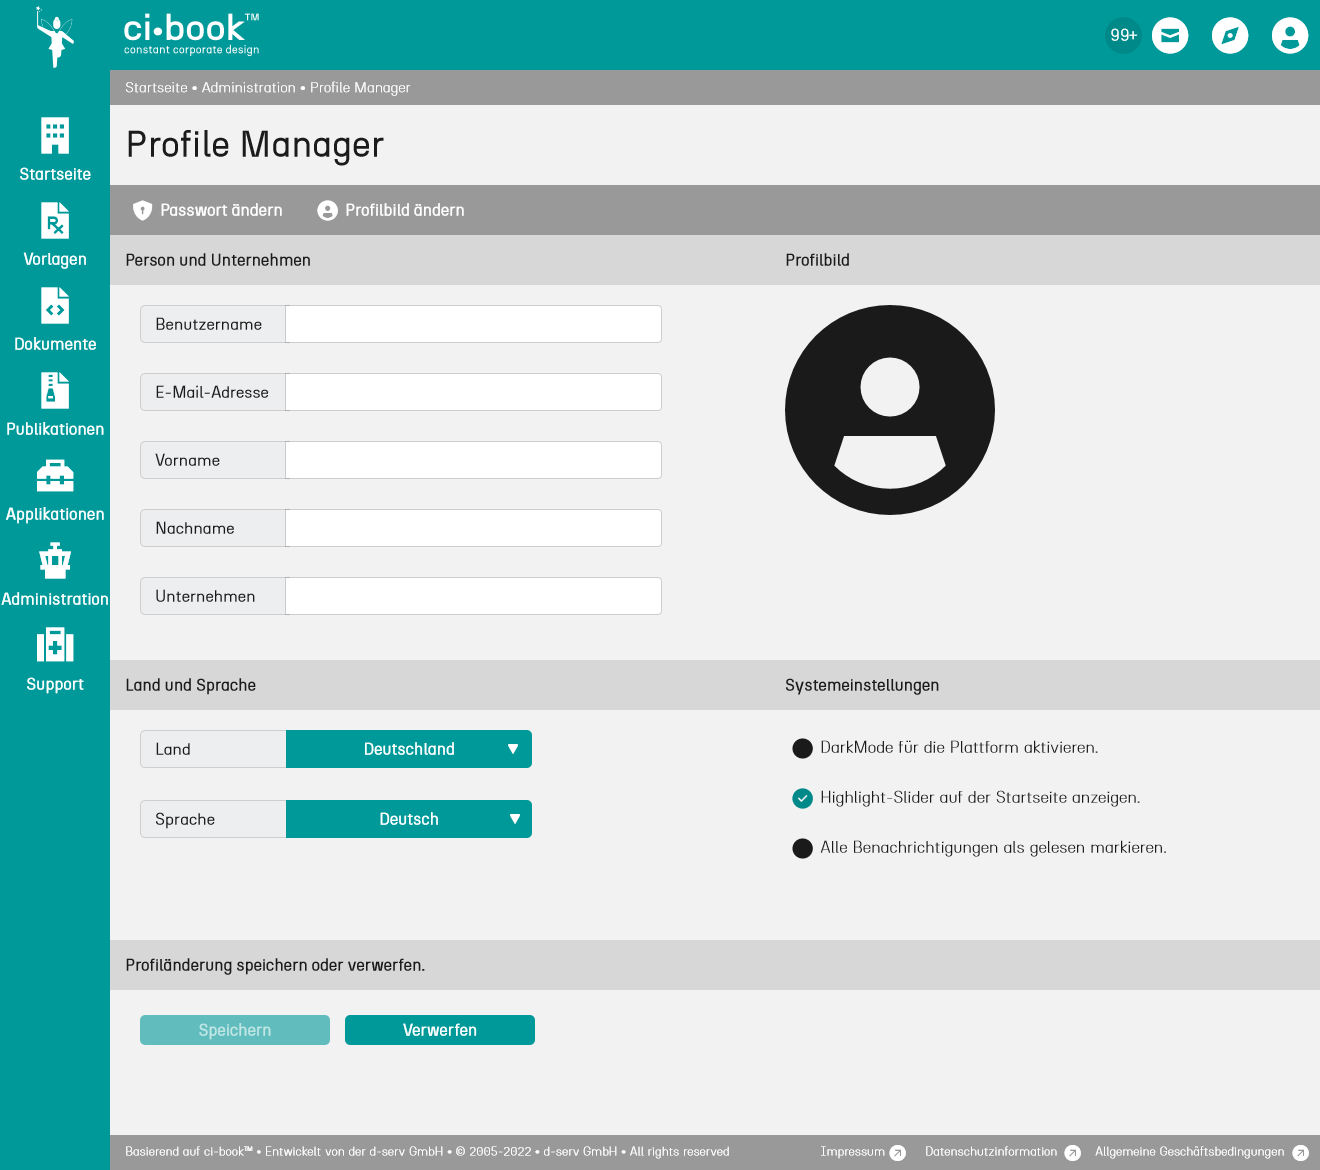
Task: Toggle Alle Benachrichtigungen als gelesen markieren
Action: [x=802, y=848]
